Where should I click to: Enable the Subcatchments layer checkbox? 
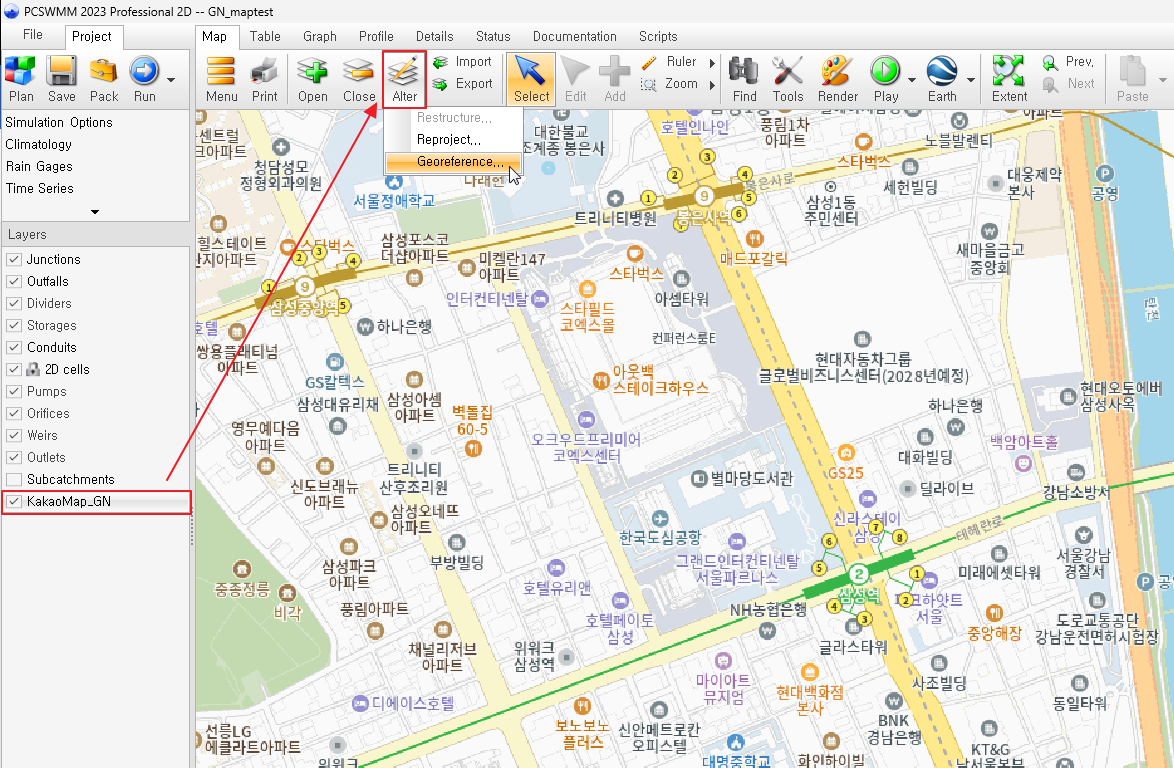click(13, 479)
